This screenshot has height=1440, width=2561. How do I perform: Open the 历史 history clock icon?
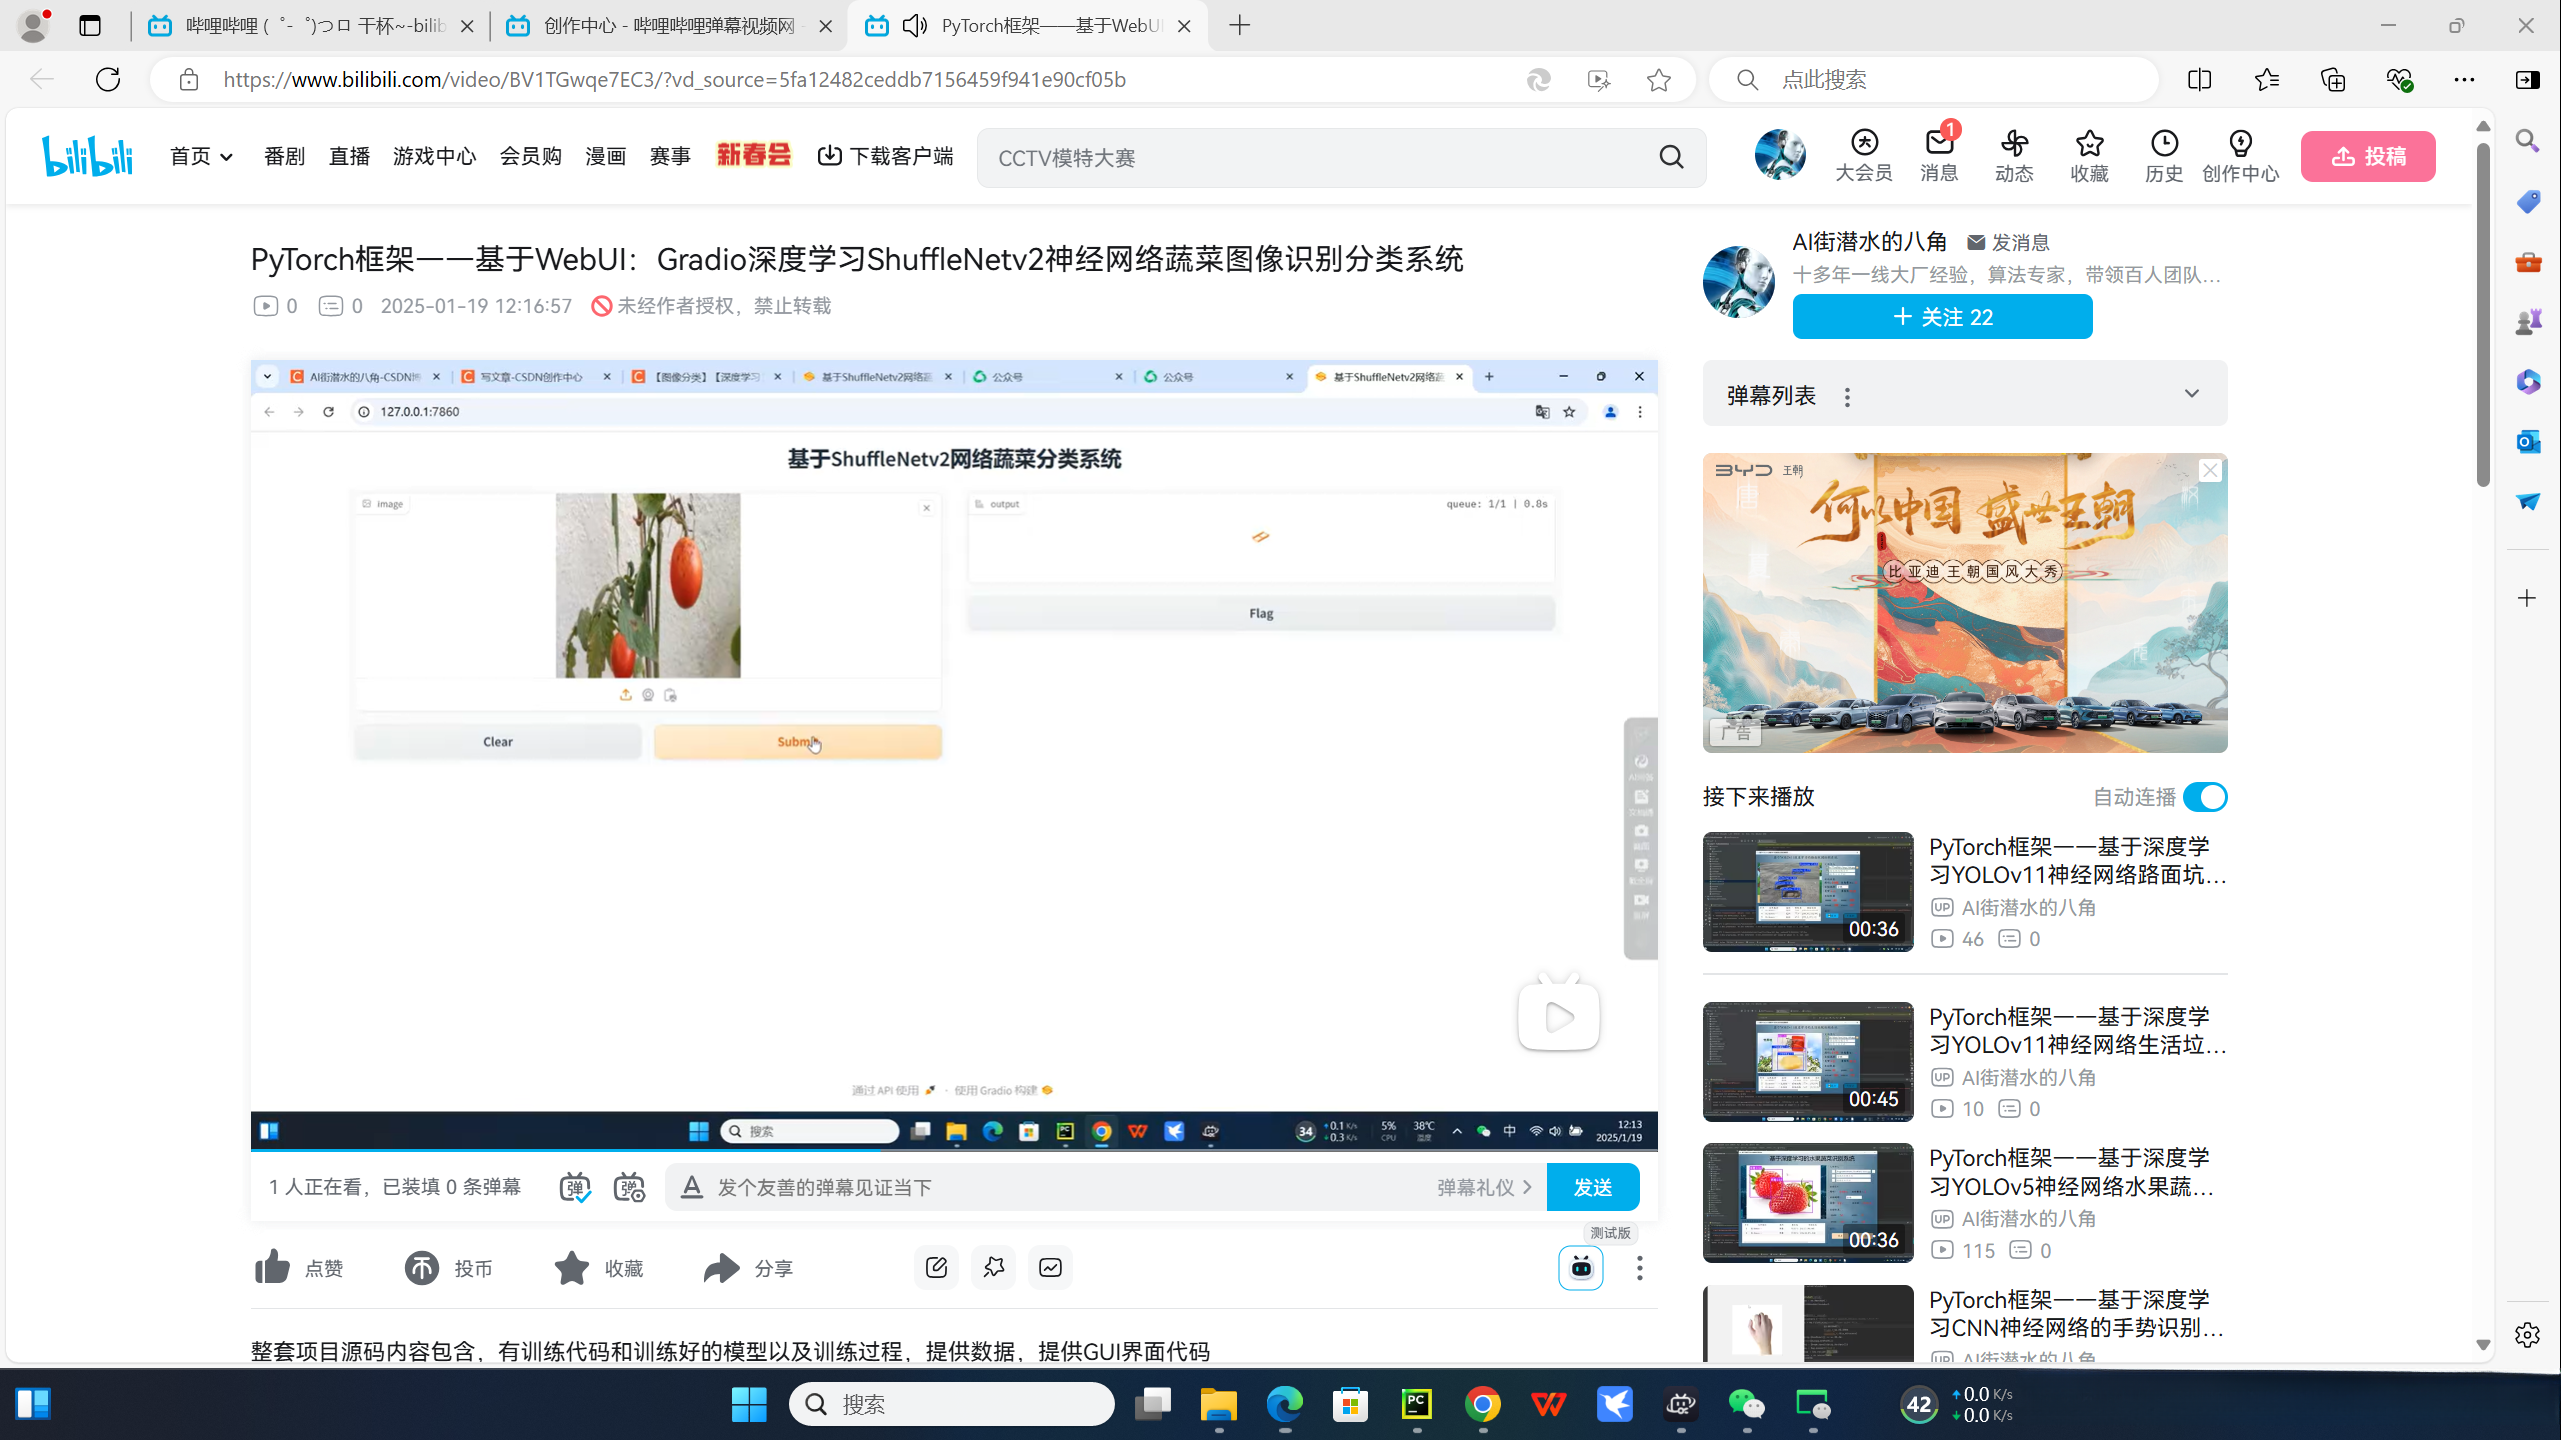point(2164,144)
